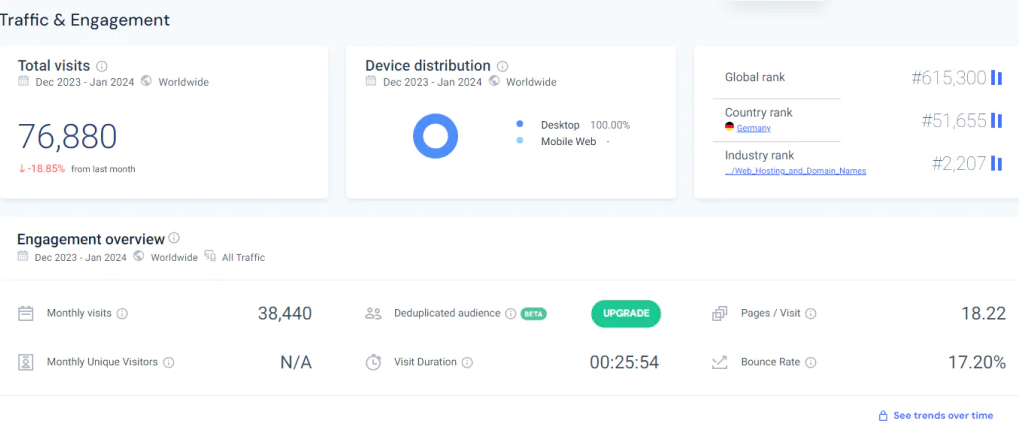
Task: Click info icon beside Device distribution
Action: (x=503, y=66)
